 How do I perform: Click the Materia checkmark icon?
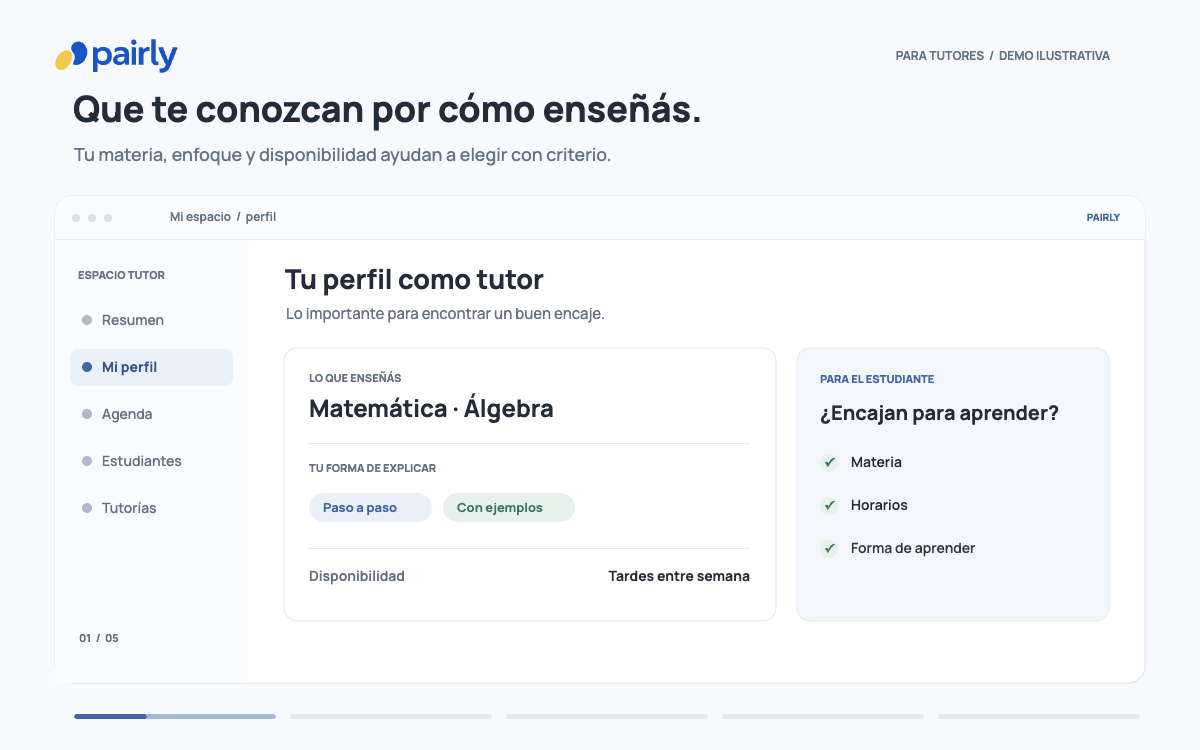(x=829, y=462)
